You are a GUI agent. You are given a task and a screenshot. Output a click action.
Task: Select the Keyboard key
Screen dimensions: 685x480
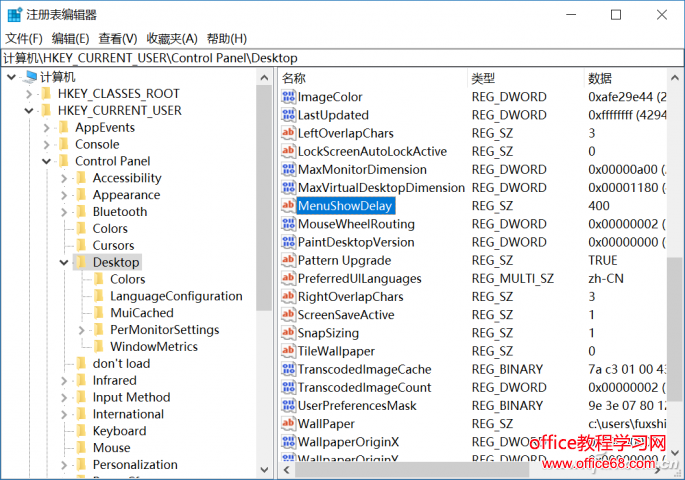[119, 431]
